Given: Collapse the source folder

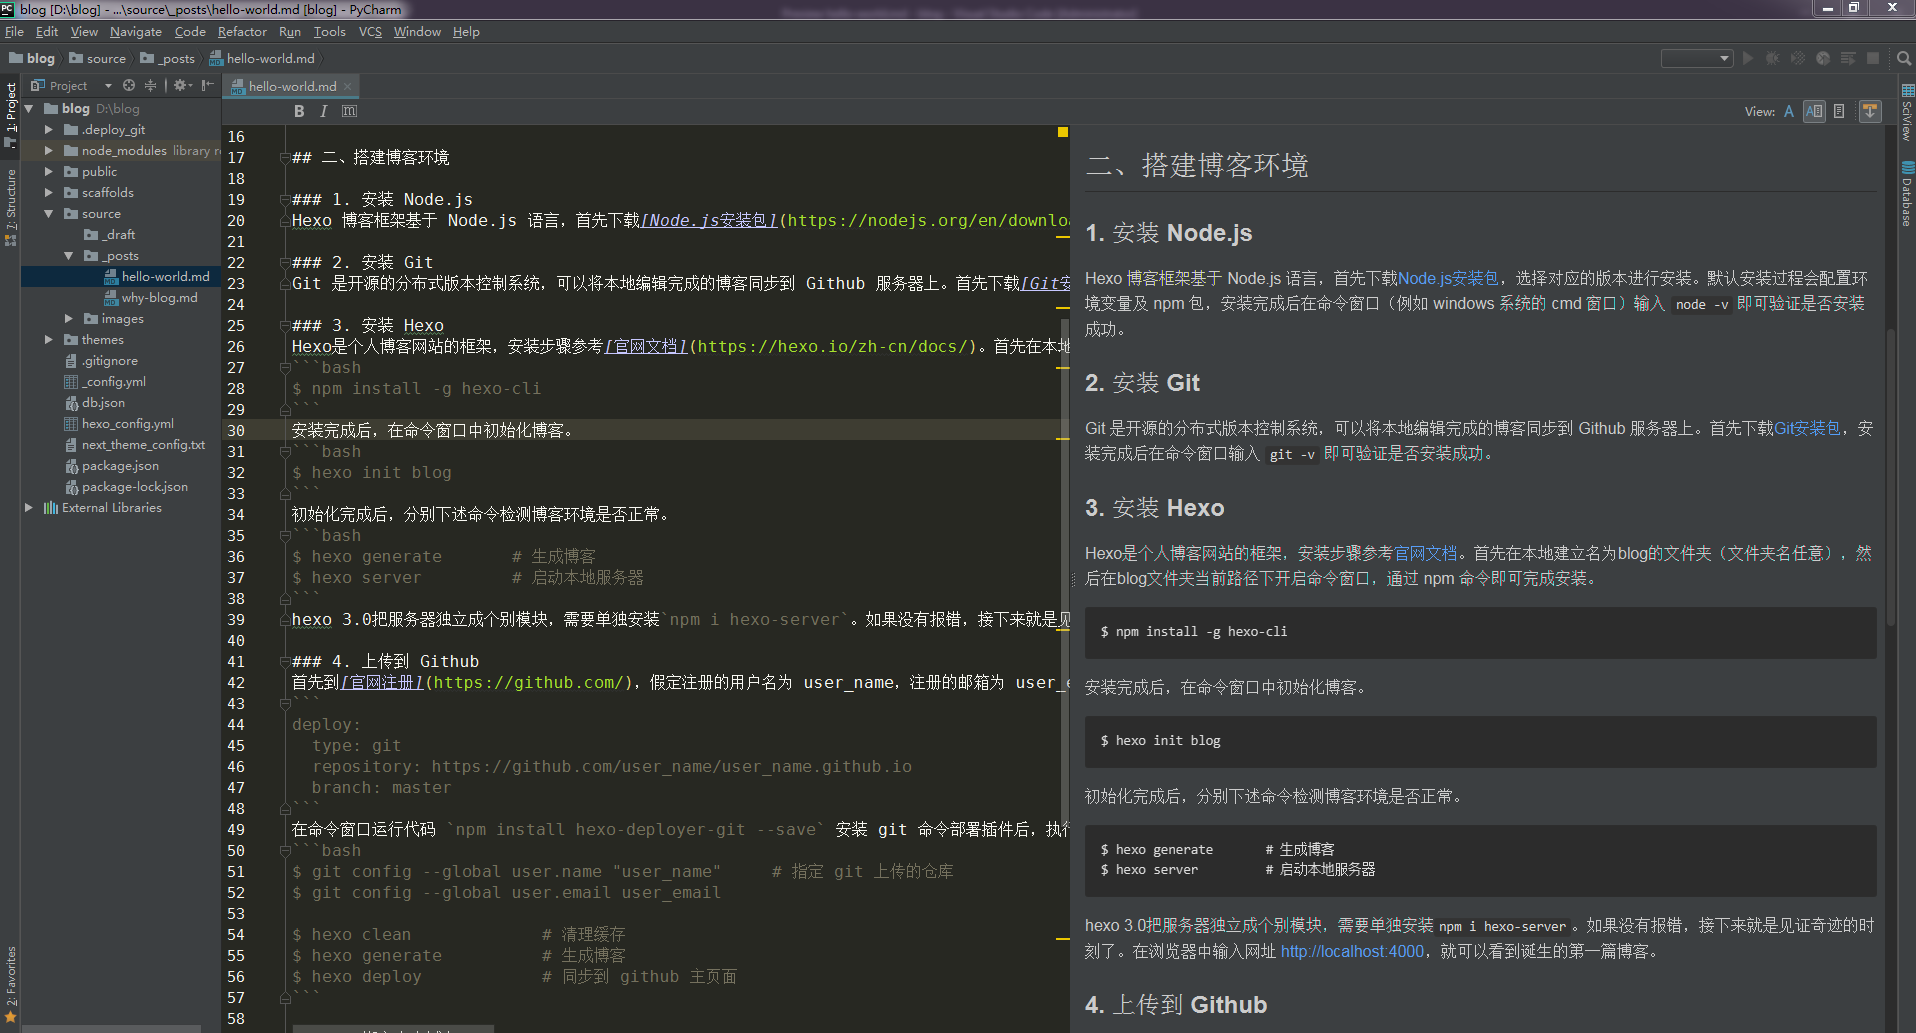Looking at the screenshot, I should click(49, 213).
